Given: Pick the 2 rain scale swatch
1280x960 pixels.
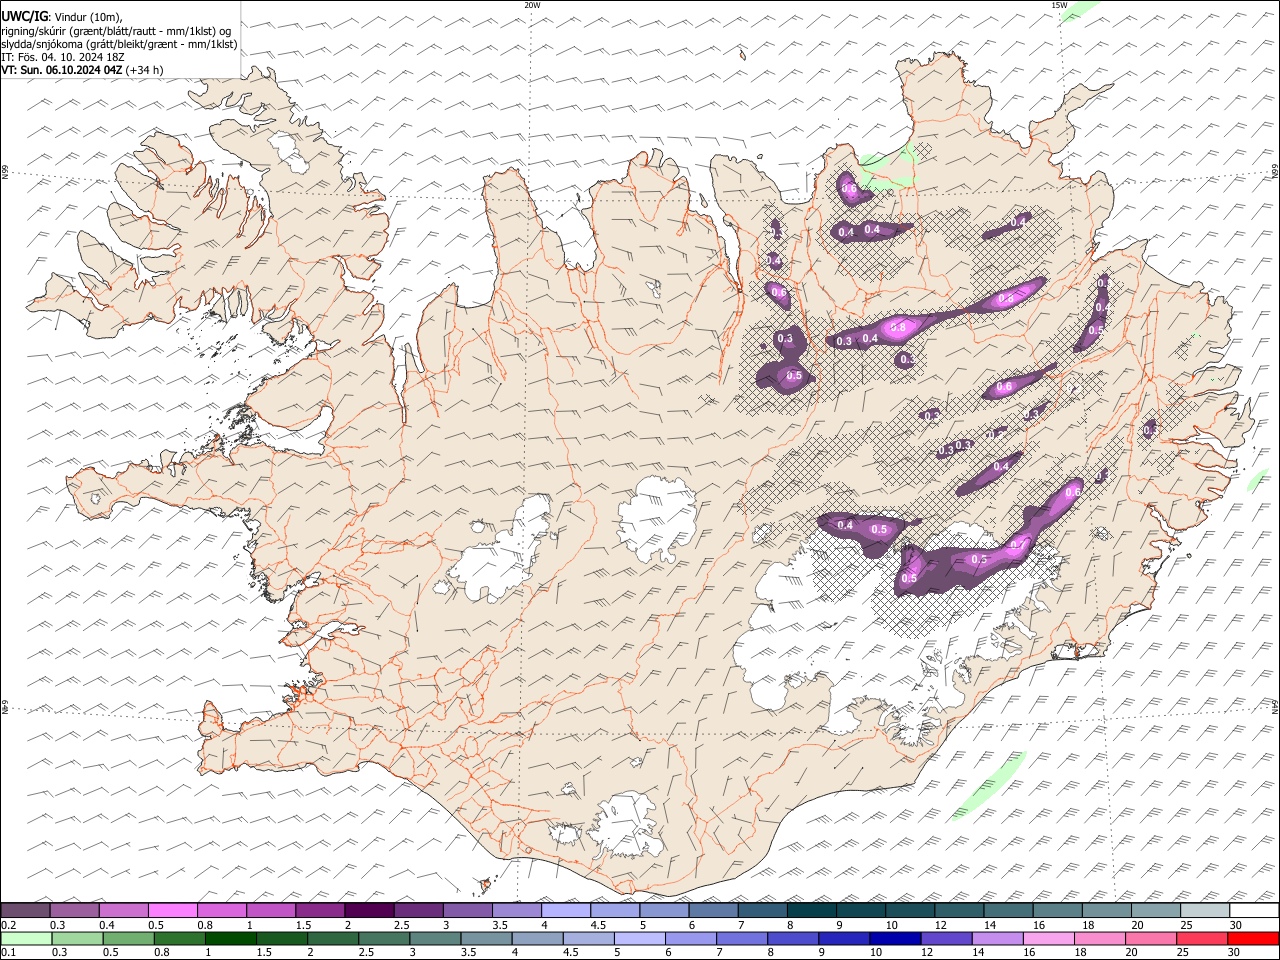Looking at the screenshot, I should [x=333, y=939].
